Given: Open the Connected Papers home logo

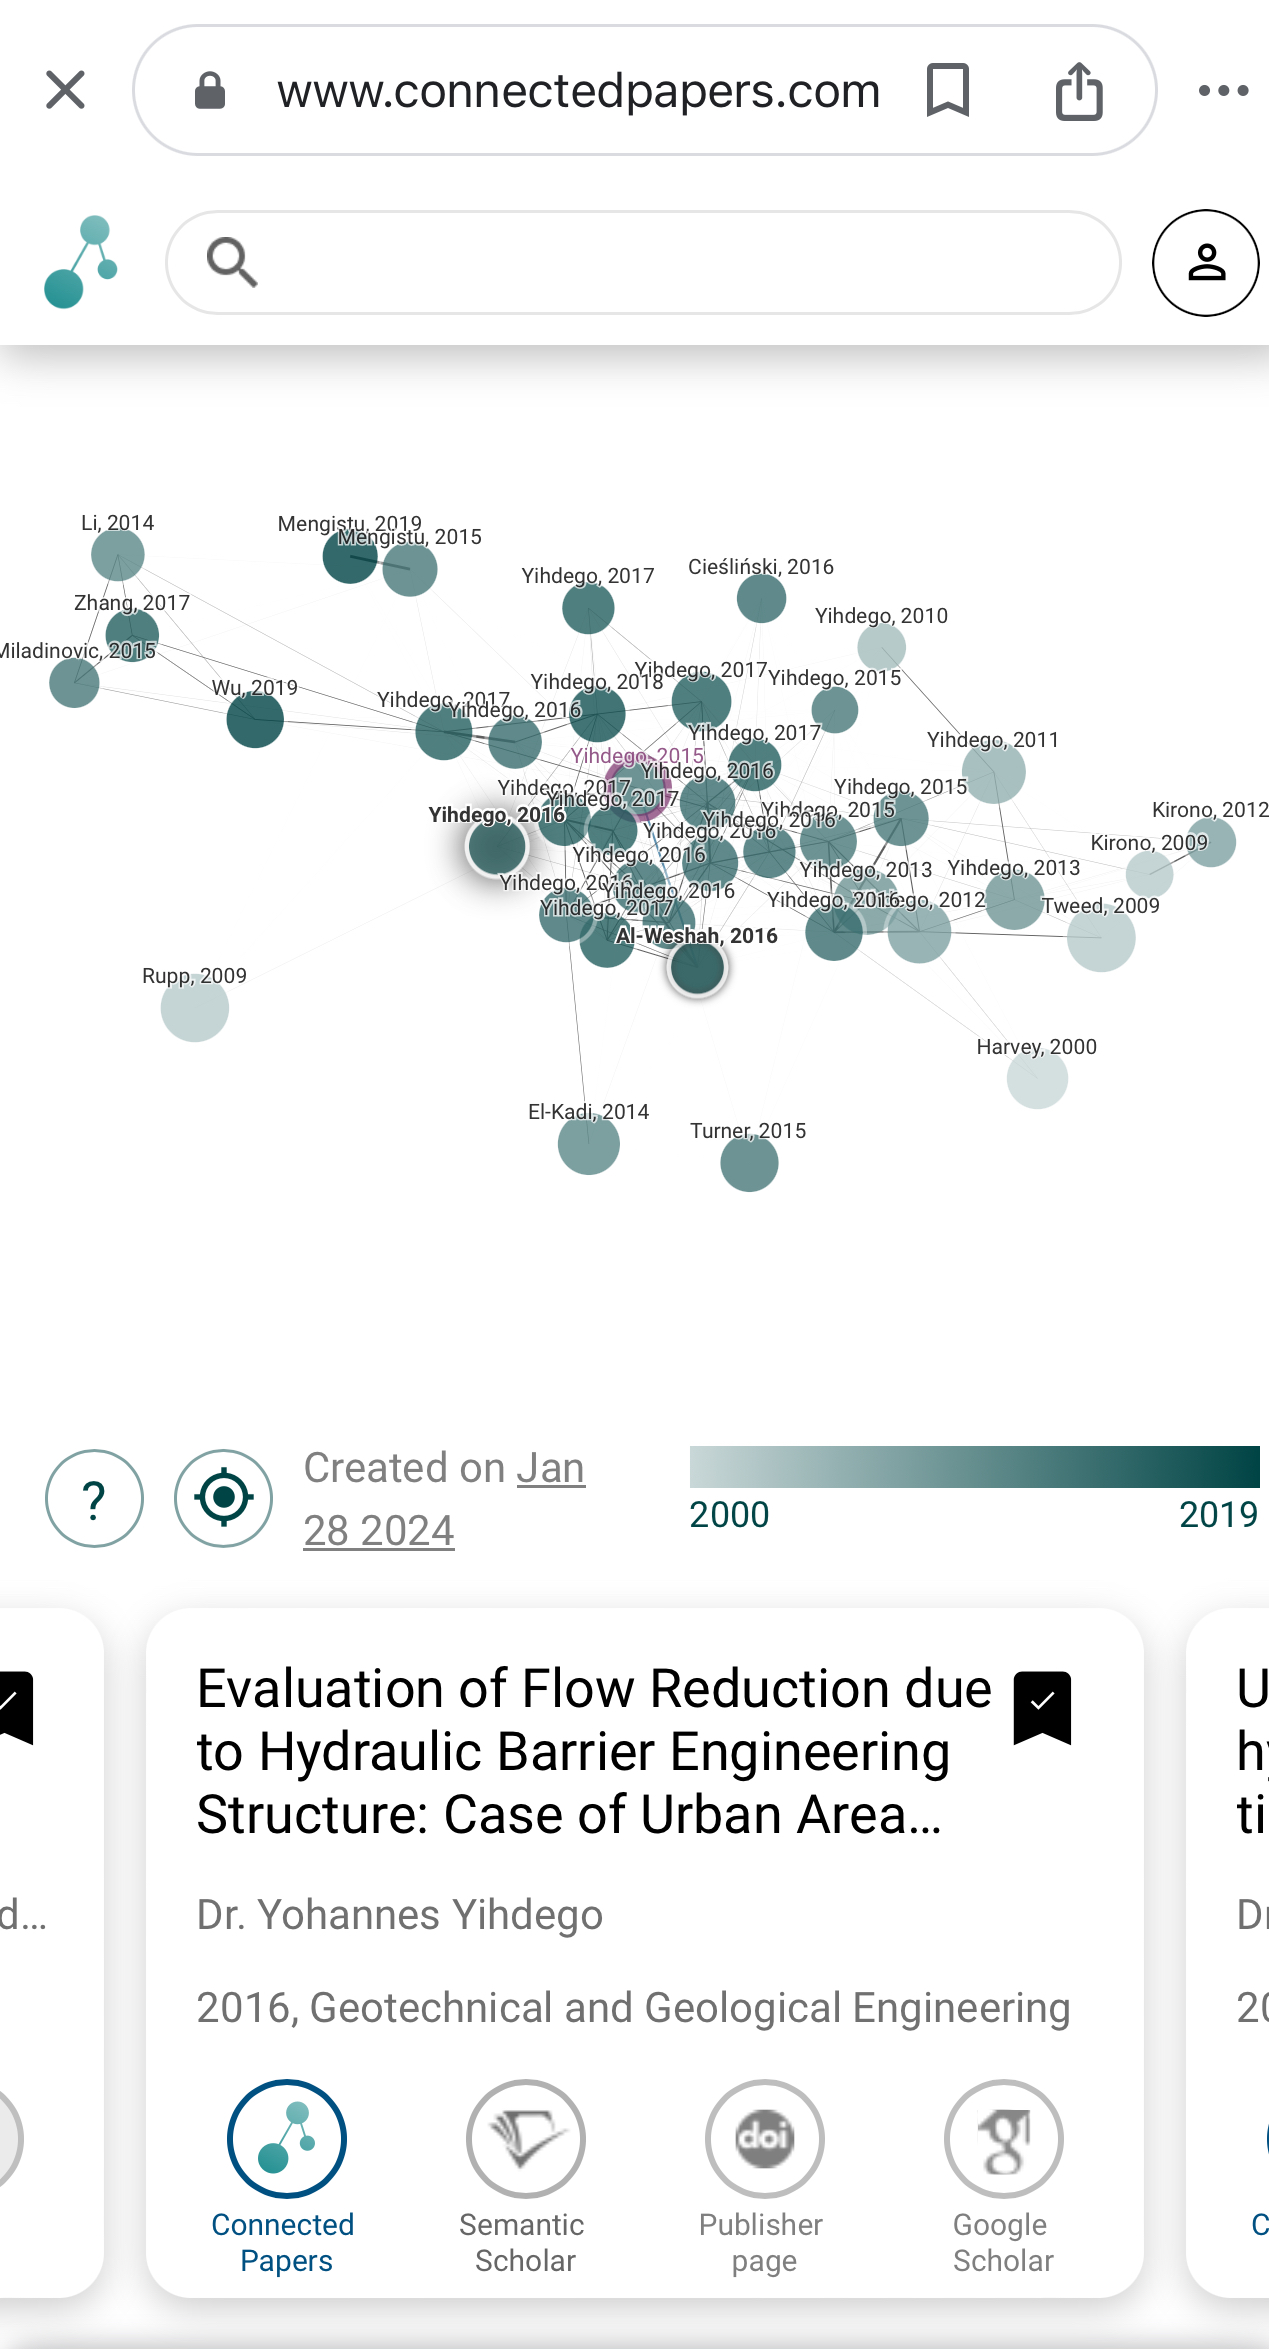Looking at the screenshot, I should [80, 262].
